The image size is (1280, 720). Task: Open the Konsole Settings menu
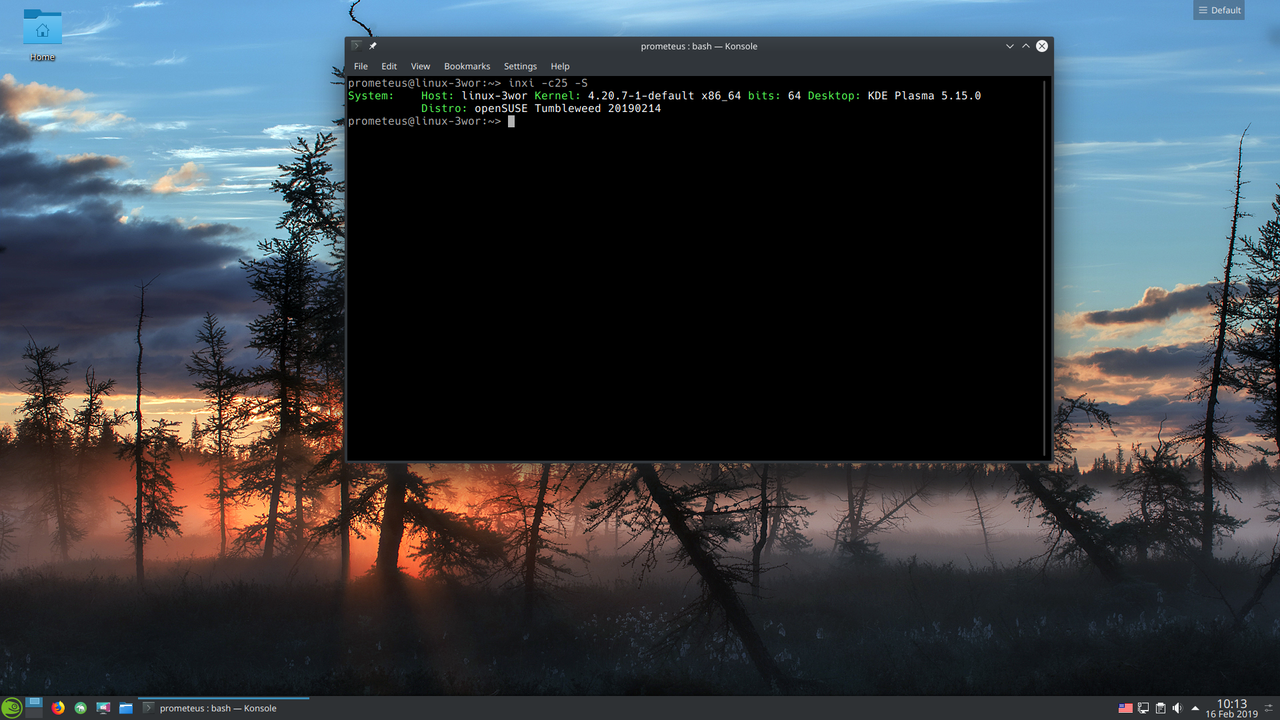coord(520,66)
